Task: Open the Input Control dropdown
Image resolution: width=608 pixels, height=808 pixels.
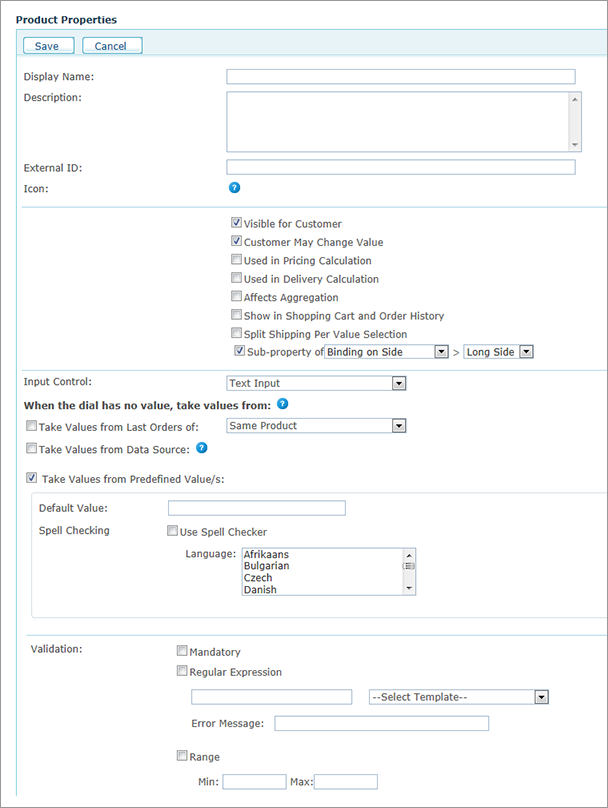Action: point(399,383)
